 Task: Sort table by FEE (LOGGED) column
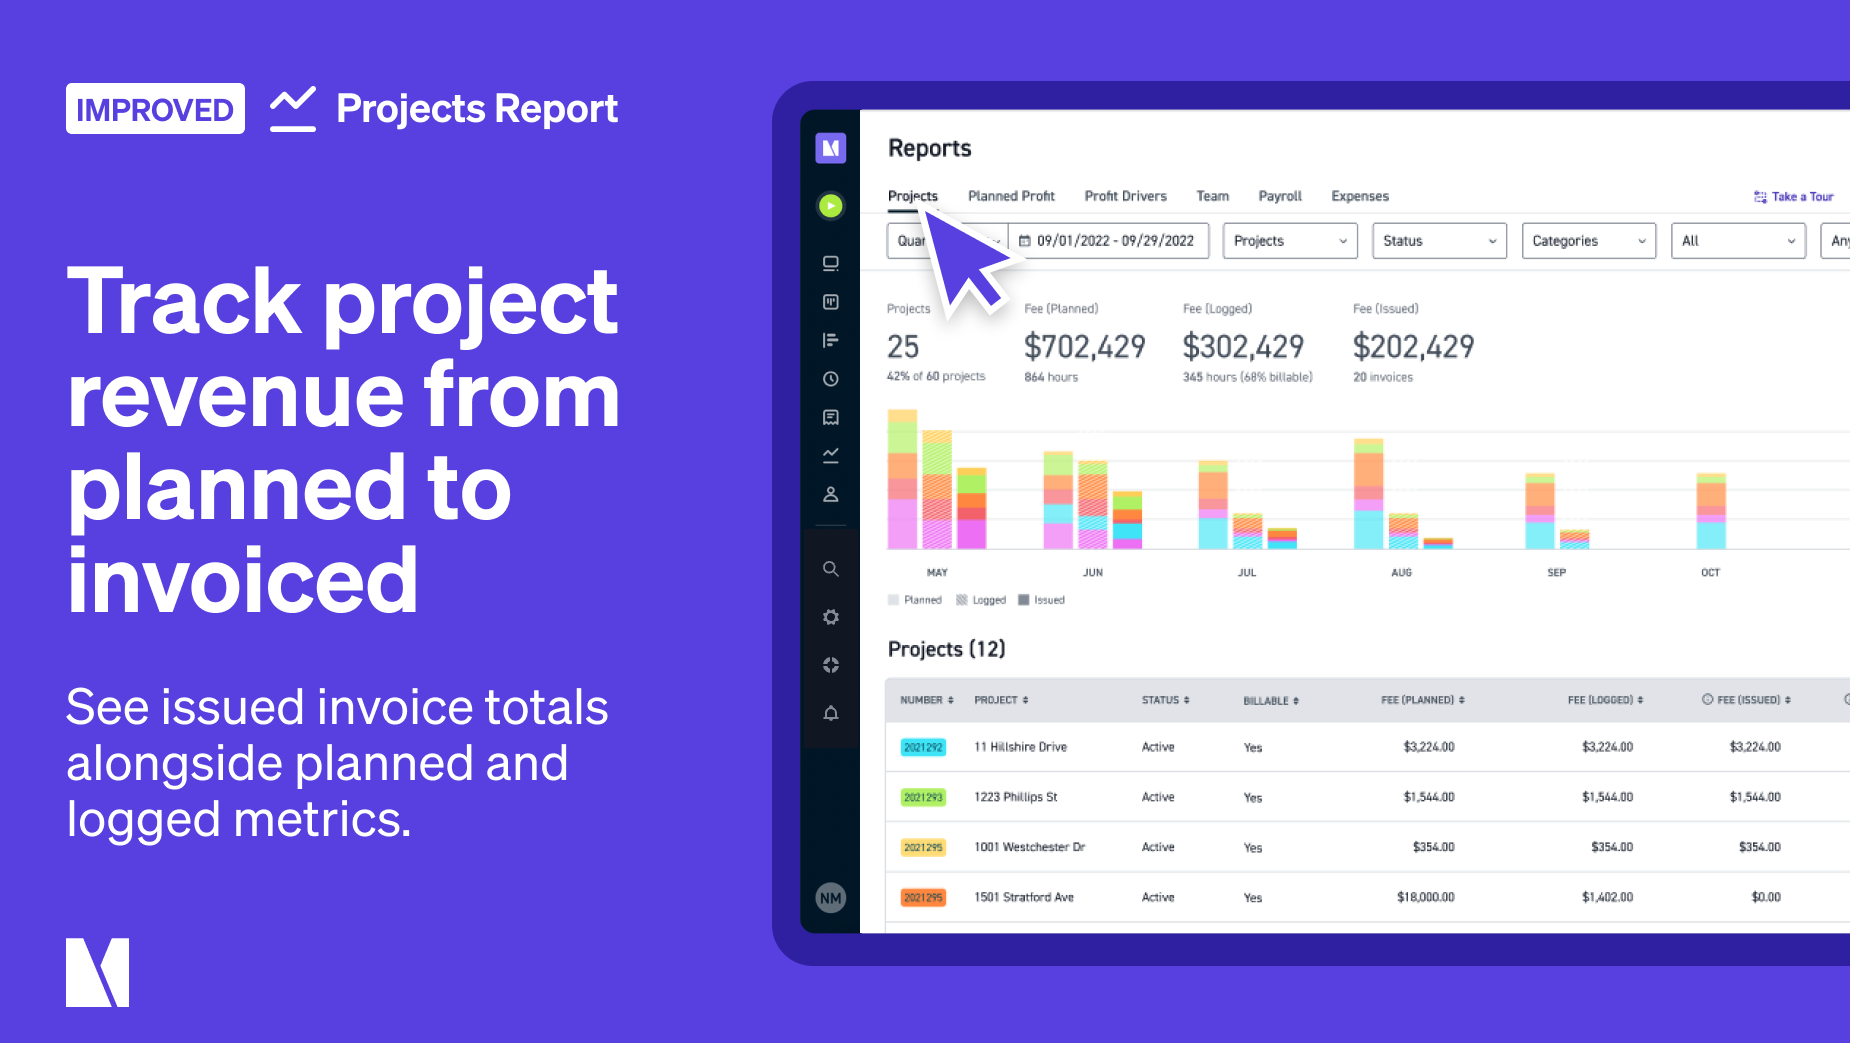coord(1640,701)
